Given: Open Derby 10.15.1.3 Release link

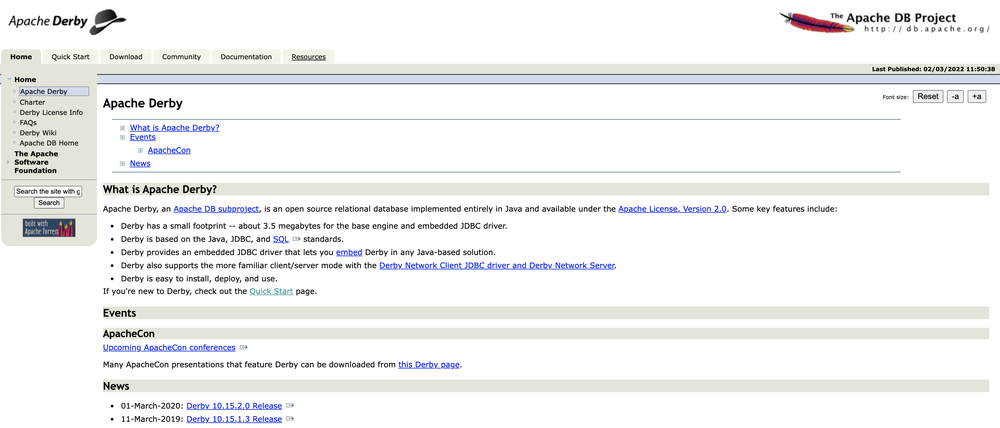Looking at the screenshot, I should pos(234,419).
